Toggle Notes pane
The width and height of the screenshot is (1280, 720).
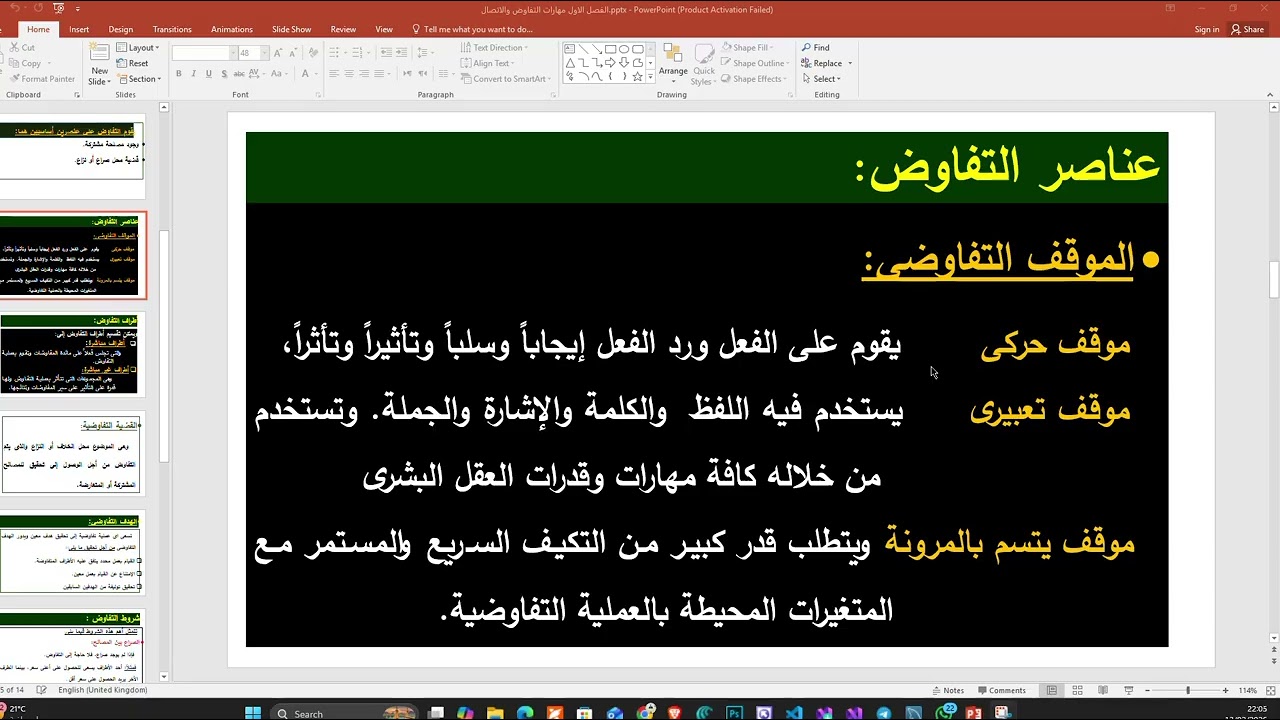948,690
